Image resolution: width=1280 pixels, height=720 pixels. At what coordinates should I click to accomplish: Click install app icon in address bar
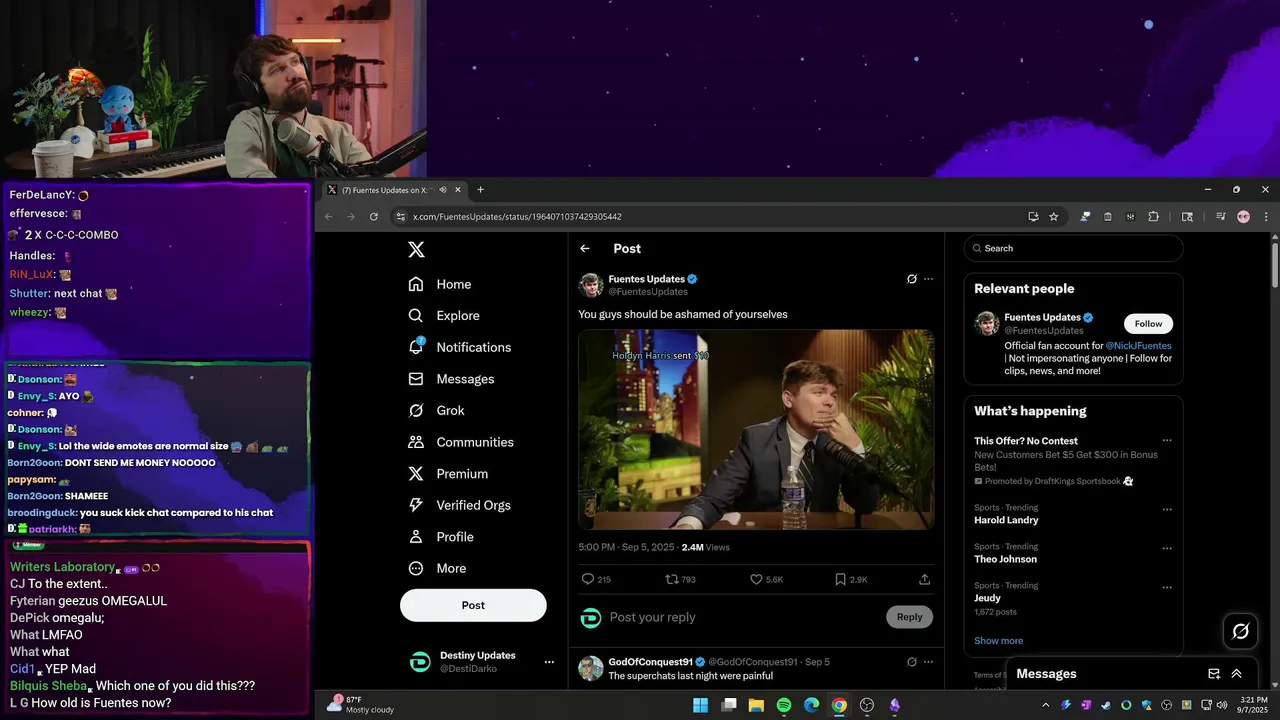[1033, 217]
